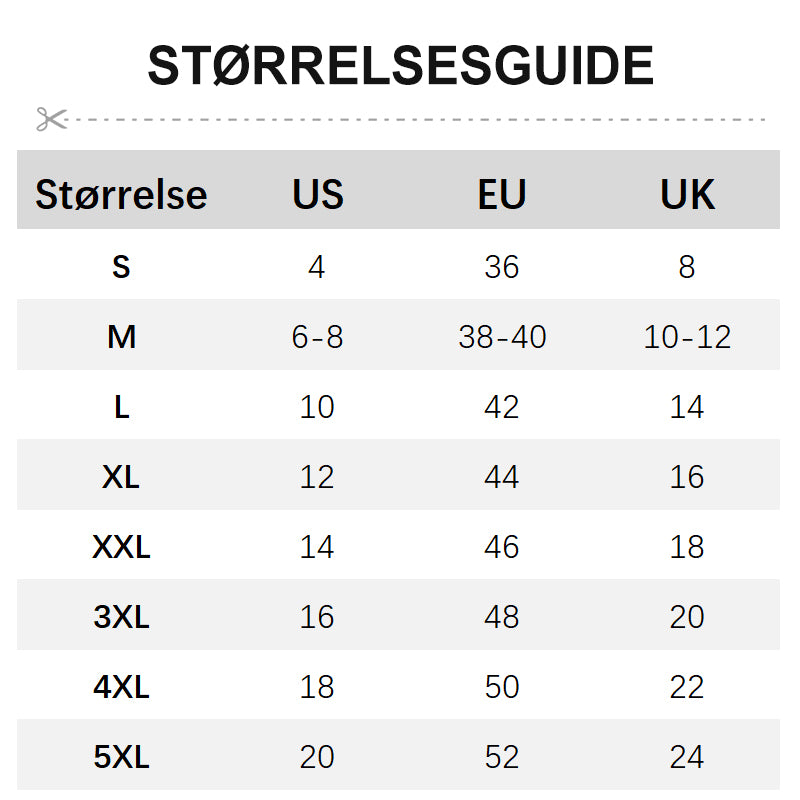Viewport: 800px width, 800px height.
Task: Click the 3XL size row label
Action: pos(121,617)
